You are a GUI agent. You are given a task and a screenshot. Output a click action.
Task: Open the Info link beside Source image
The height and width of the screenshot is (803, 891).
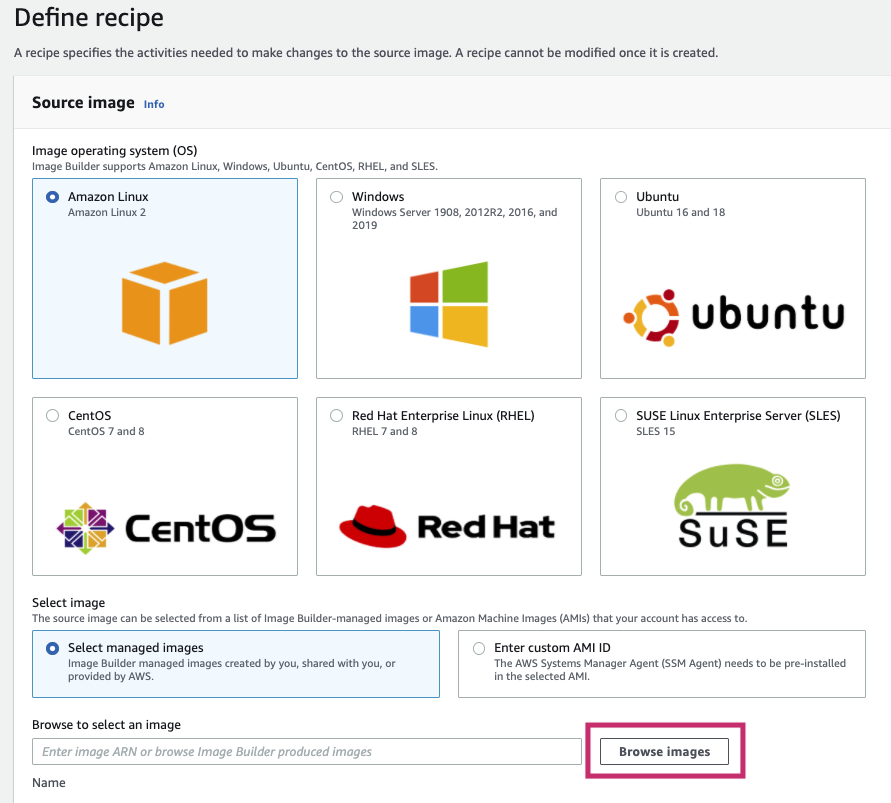pos(154,105)
